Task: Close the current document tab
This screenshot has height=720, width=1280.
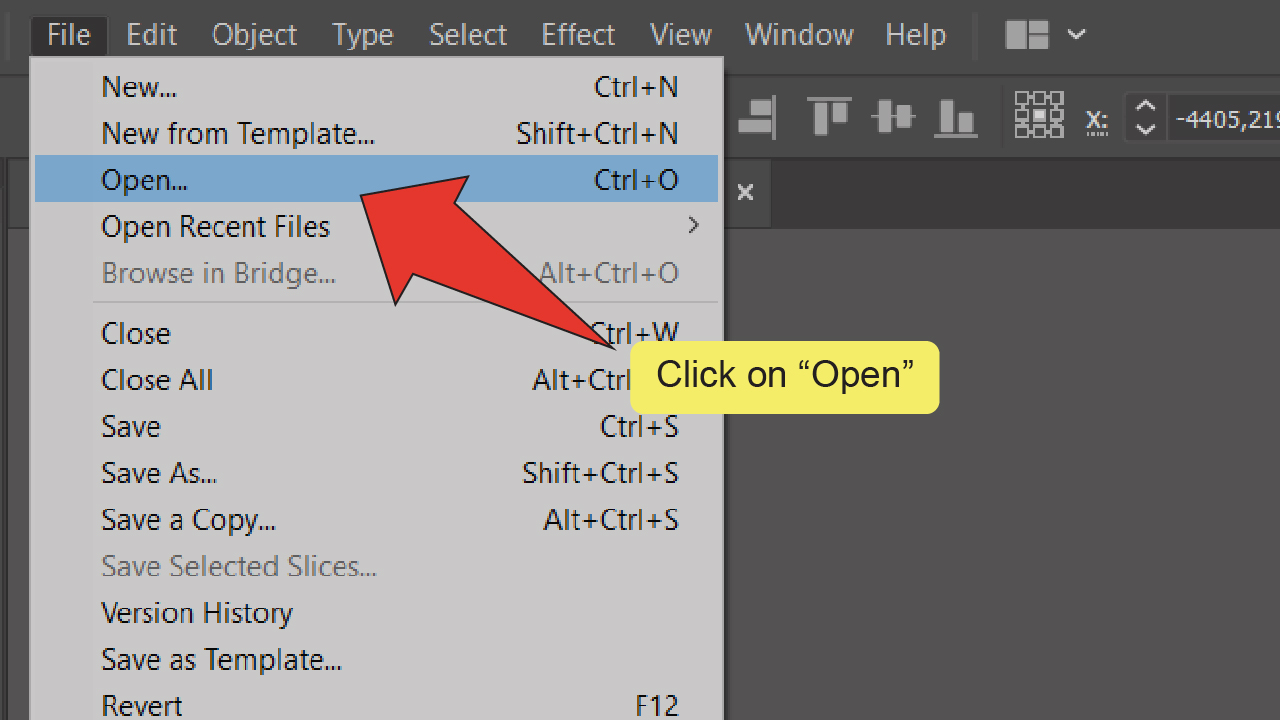Action: 745,193
